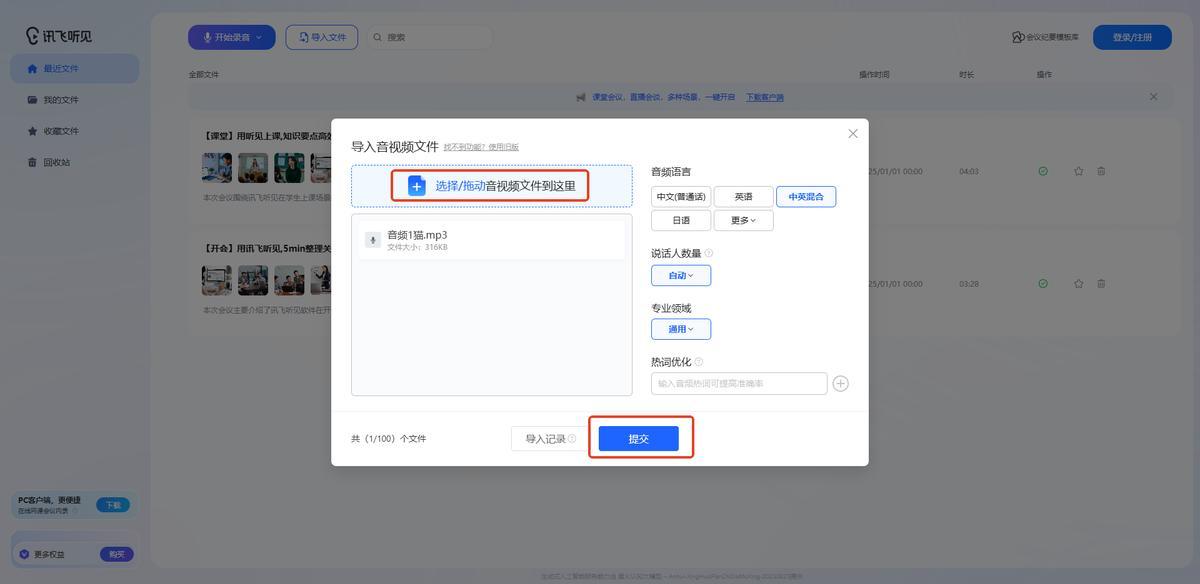
Task: Click the 讯飞听见 logo
Action: [59, 36]
